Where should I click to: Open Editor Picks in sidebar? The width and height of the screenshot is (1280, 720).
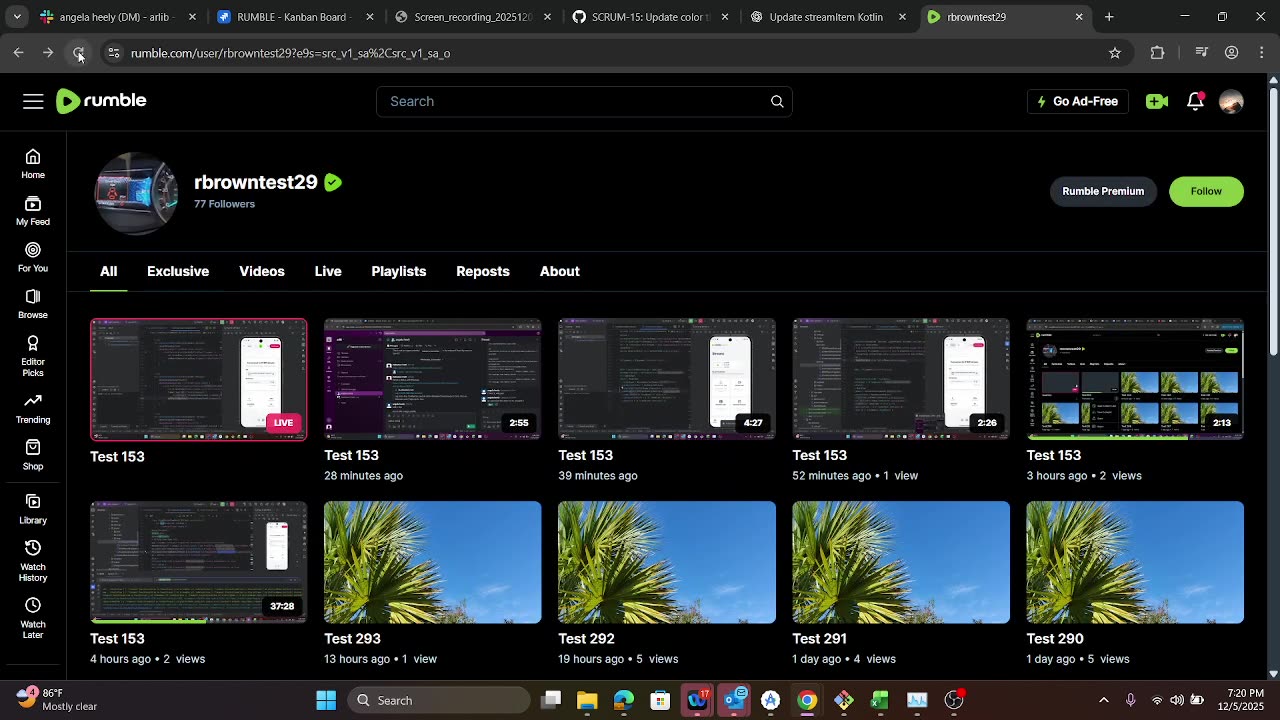(x=33, y=356)
